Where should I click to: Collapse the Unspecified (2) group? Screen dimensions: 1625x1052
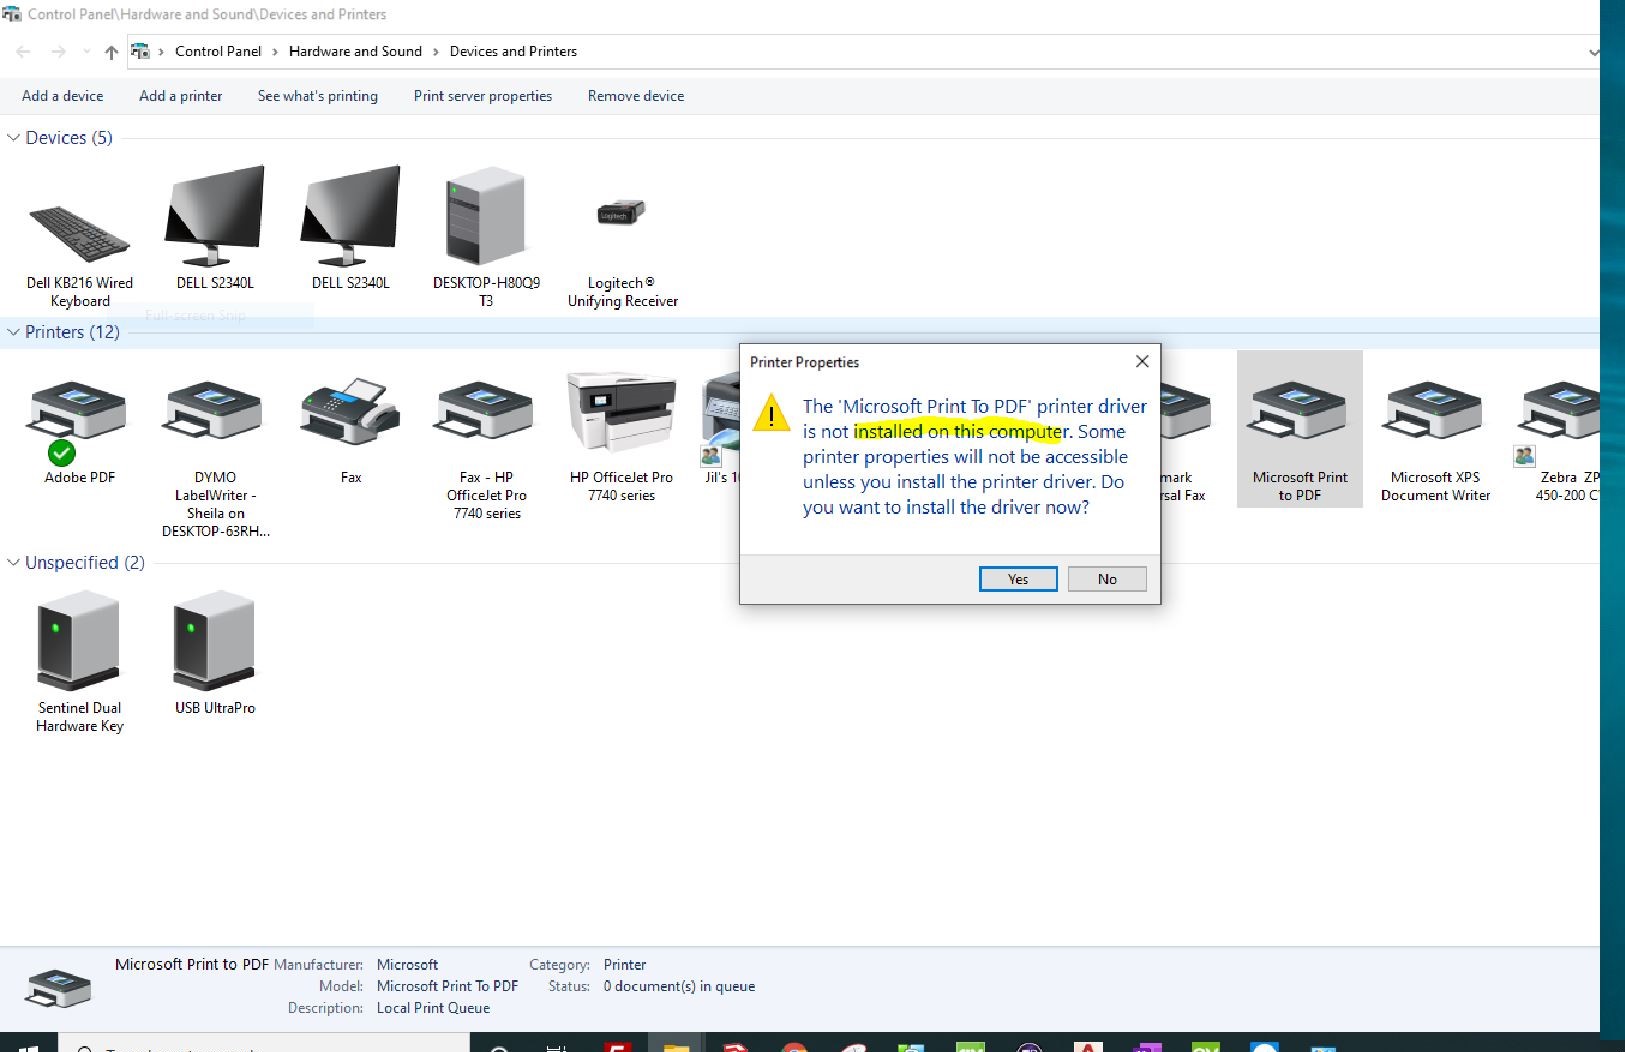coord(13,563)
